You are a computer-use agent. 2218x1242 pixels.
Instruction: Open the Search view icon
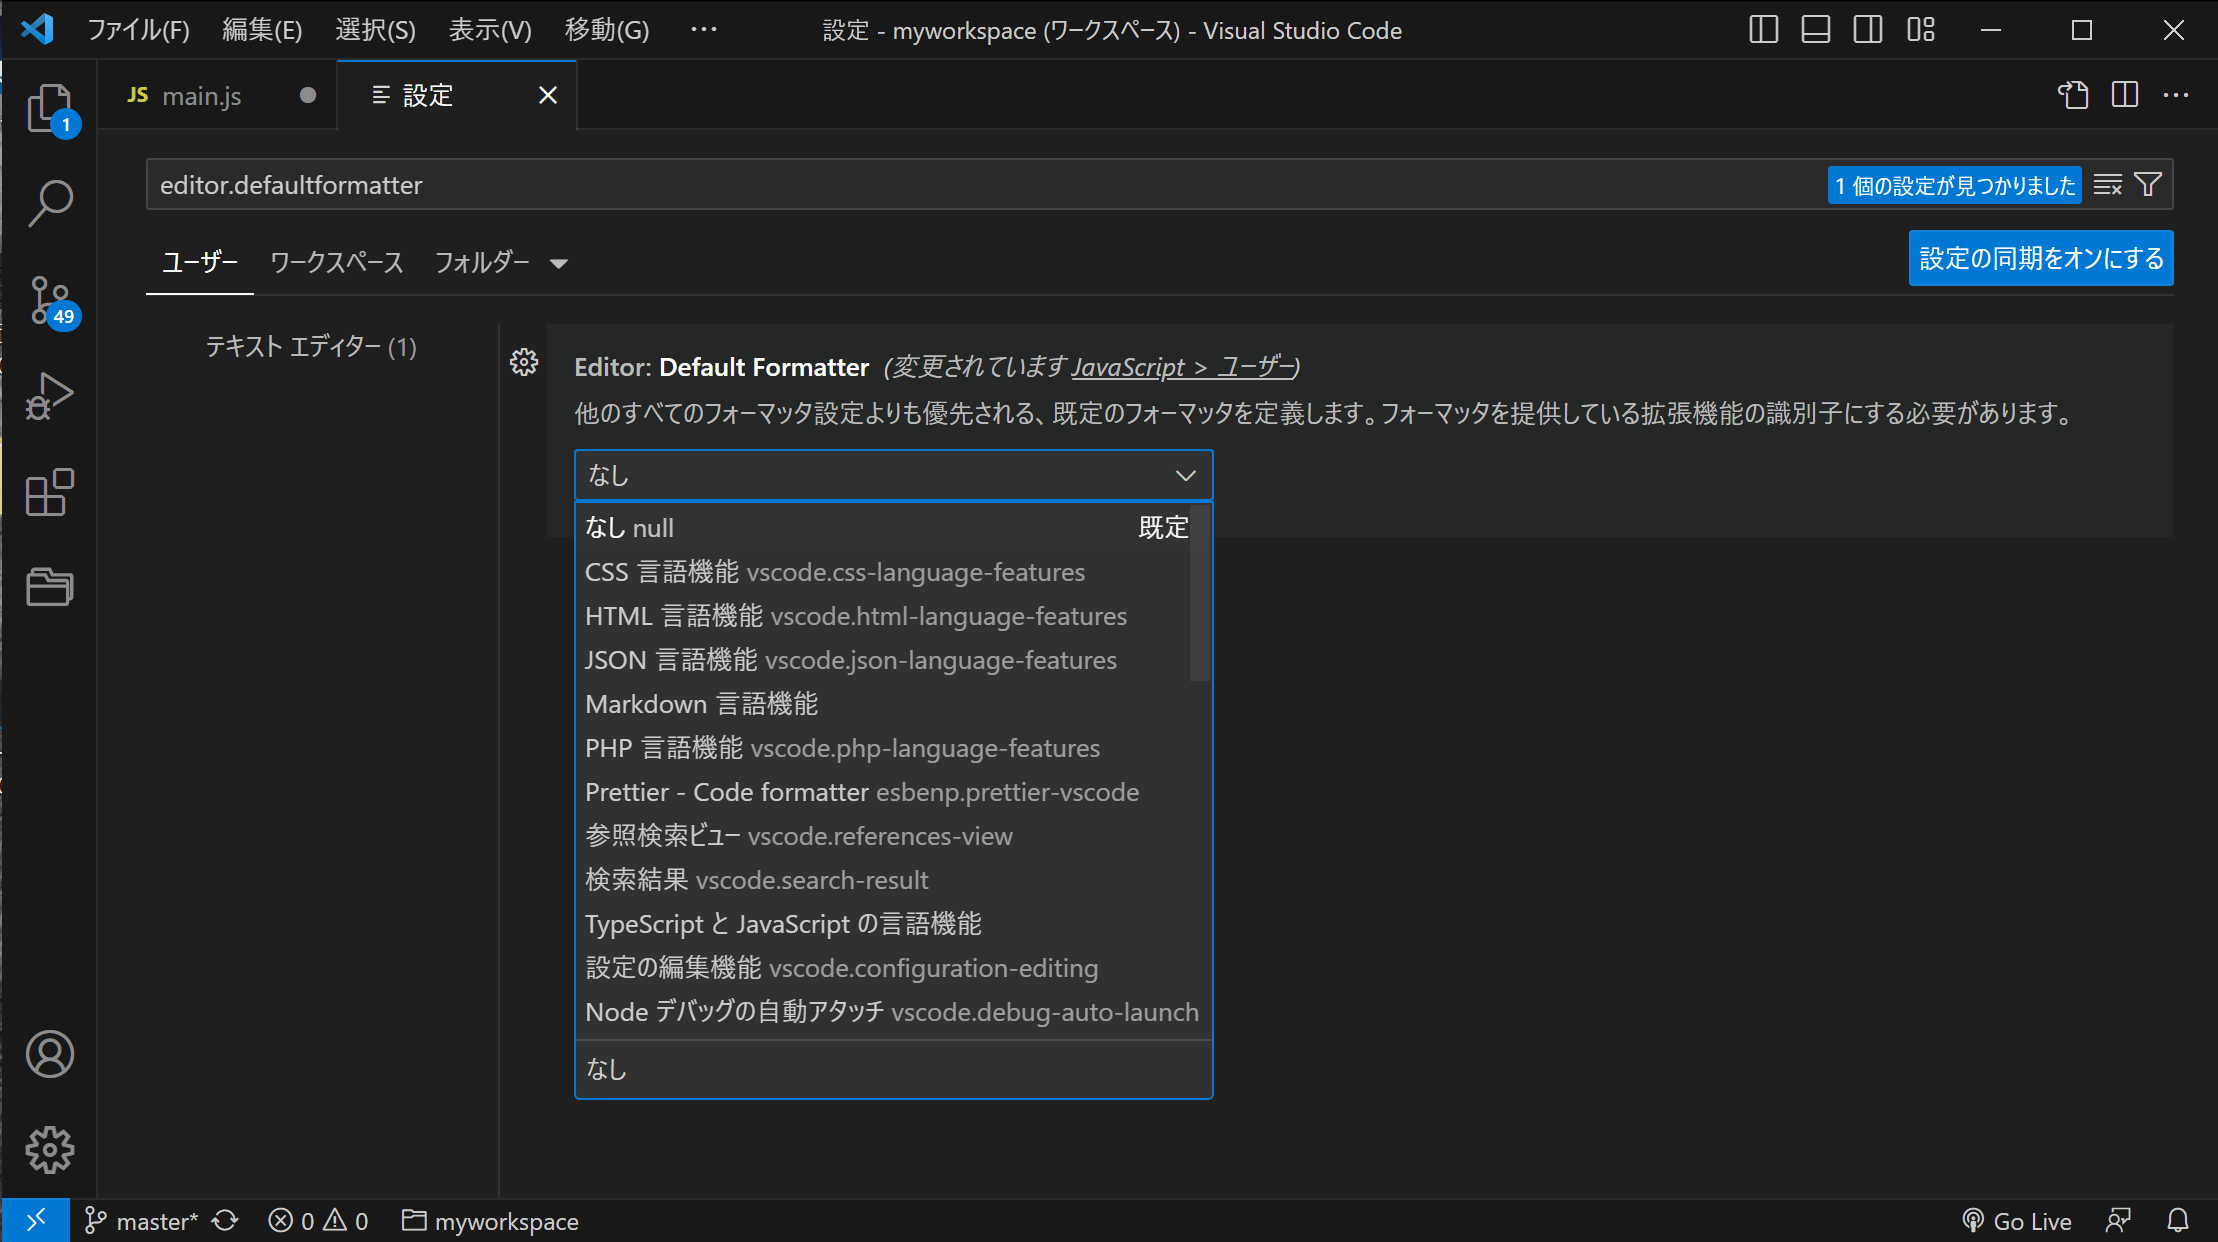50,203
